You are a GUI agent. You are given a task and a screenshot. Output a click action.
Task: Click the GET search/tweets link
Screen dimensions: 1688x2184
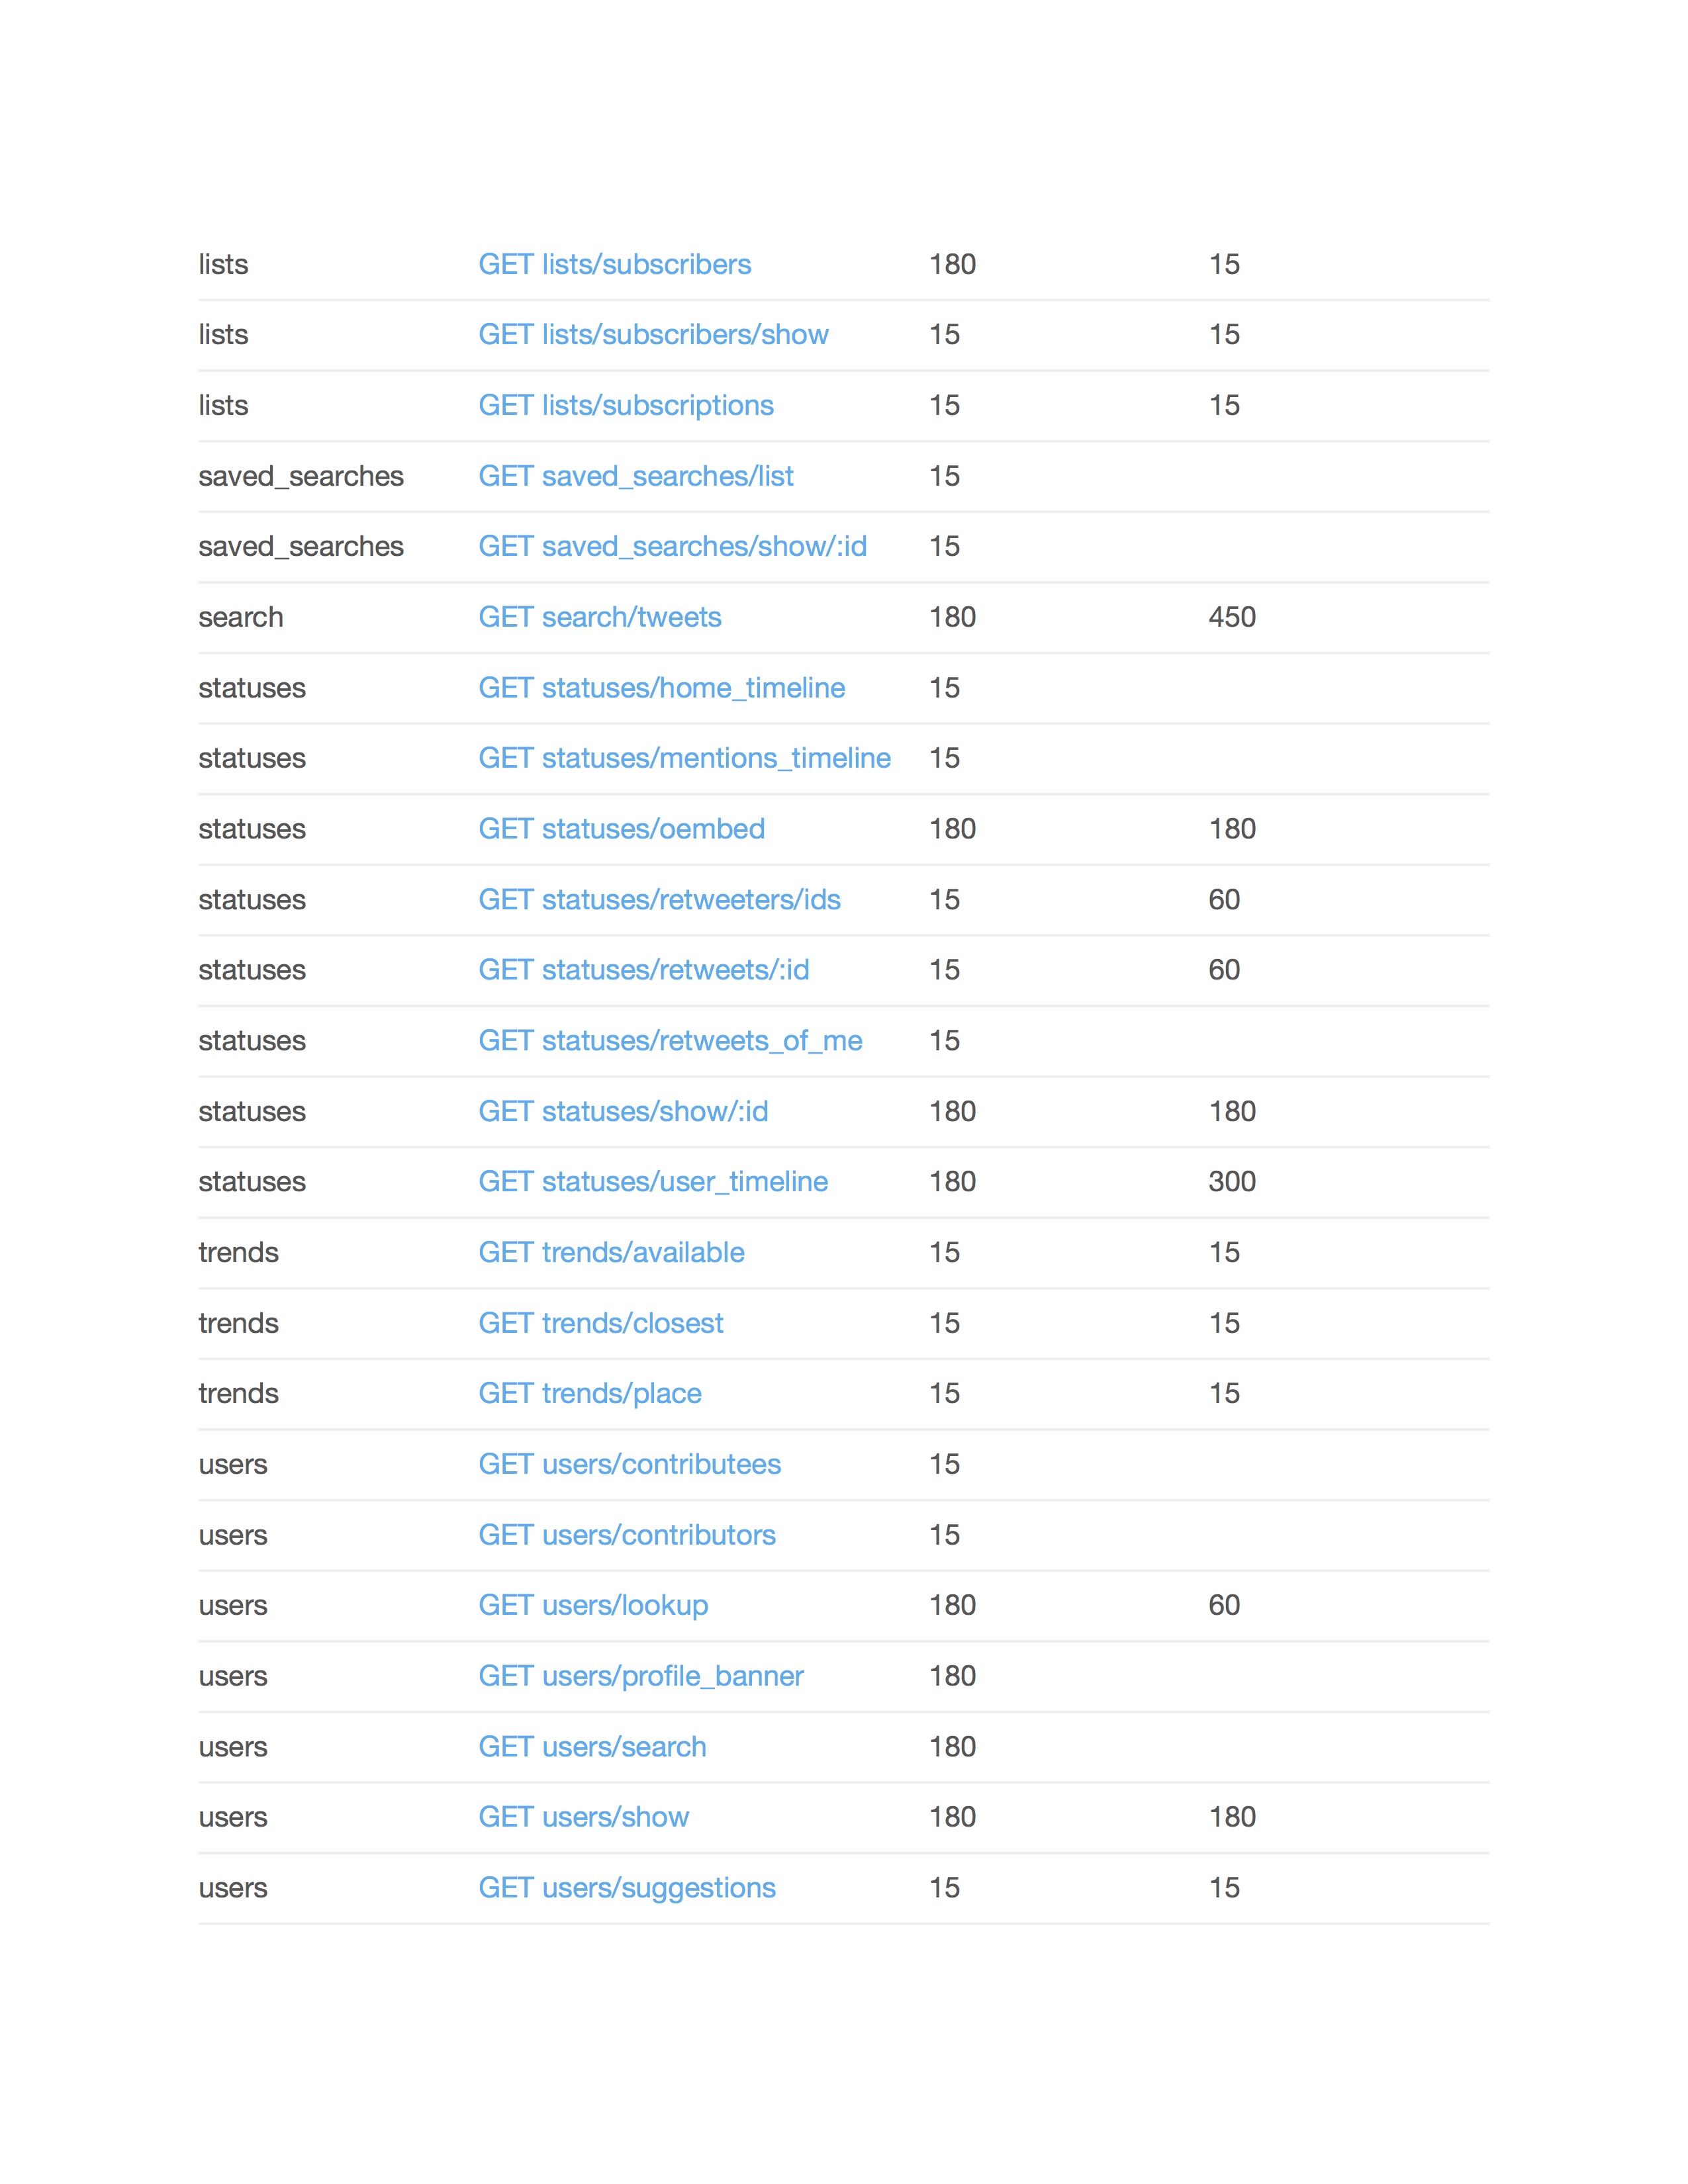[599, 617]
